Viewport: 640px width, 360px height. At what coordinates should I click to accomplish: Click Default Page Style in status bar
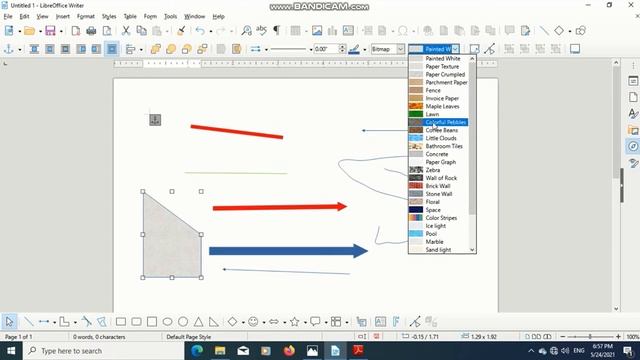pyautogui.click(x=189, y=337)
